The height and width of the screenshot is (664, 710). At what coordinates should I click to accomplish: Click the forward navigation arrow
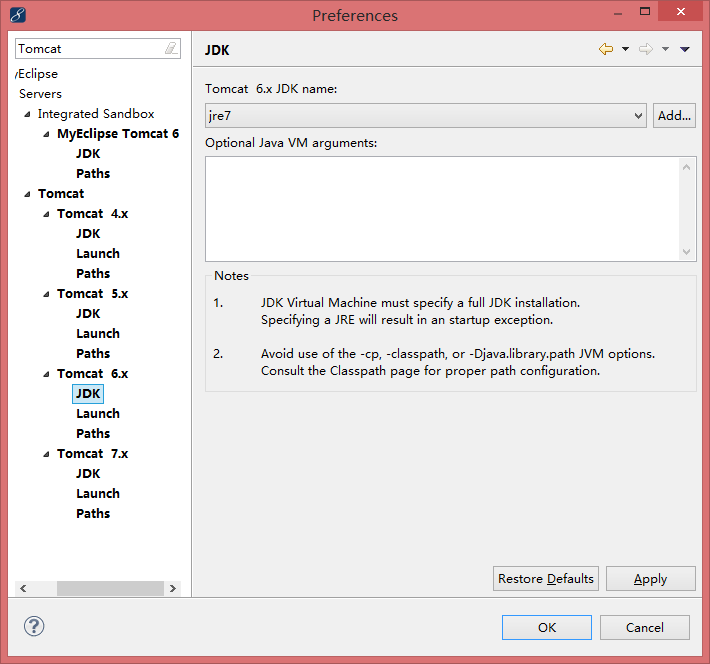point(646,49)
